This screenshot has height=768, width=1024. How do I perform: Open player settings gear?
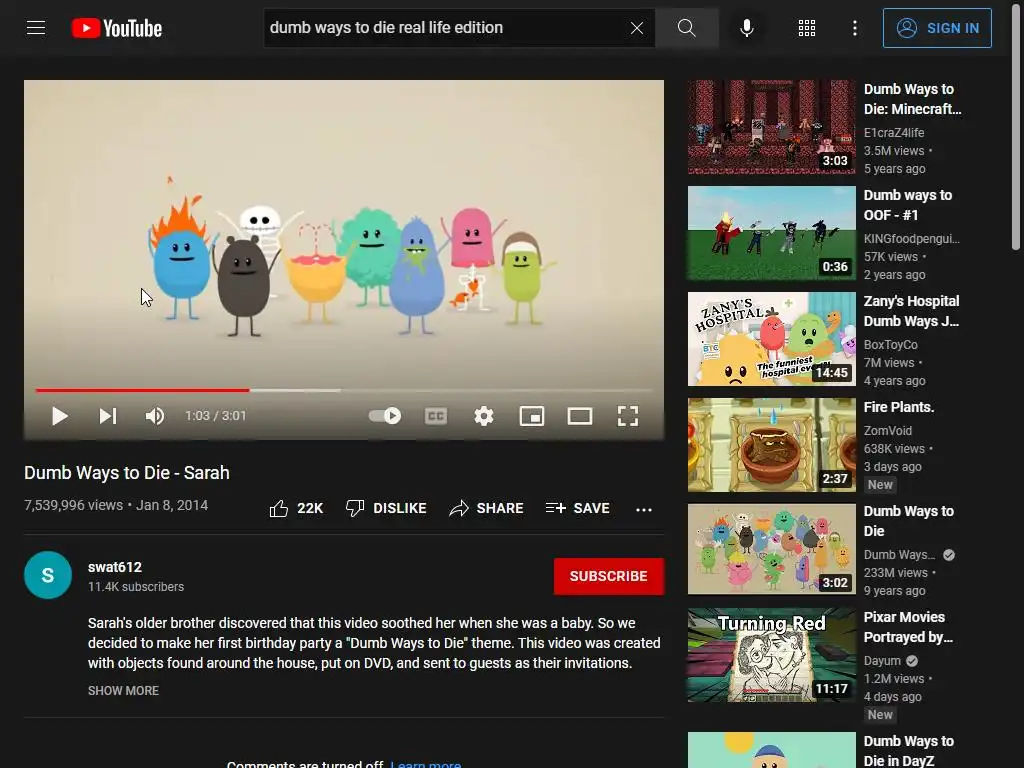(x=483, y=416)
